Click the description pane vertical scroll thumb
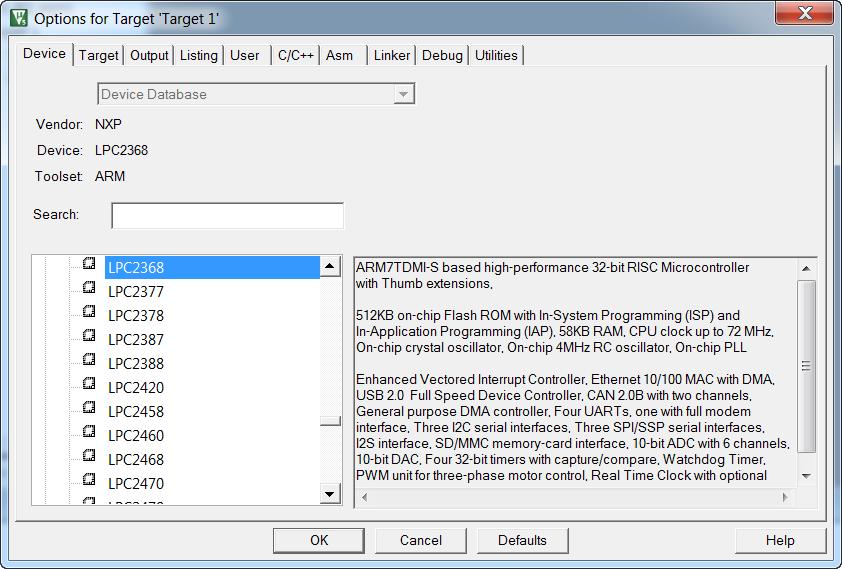The width and height of the screenshot is (842, 569). pyautogui.click(x=807, y=366)
